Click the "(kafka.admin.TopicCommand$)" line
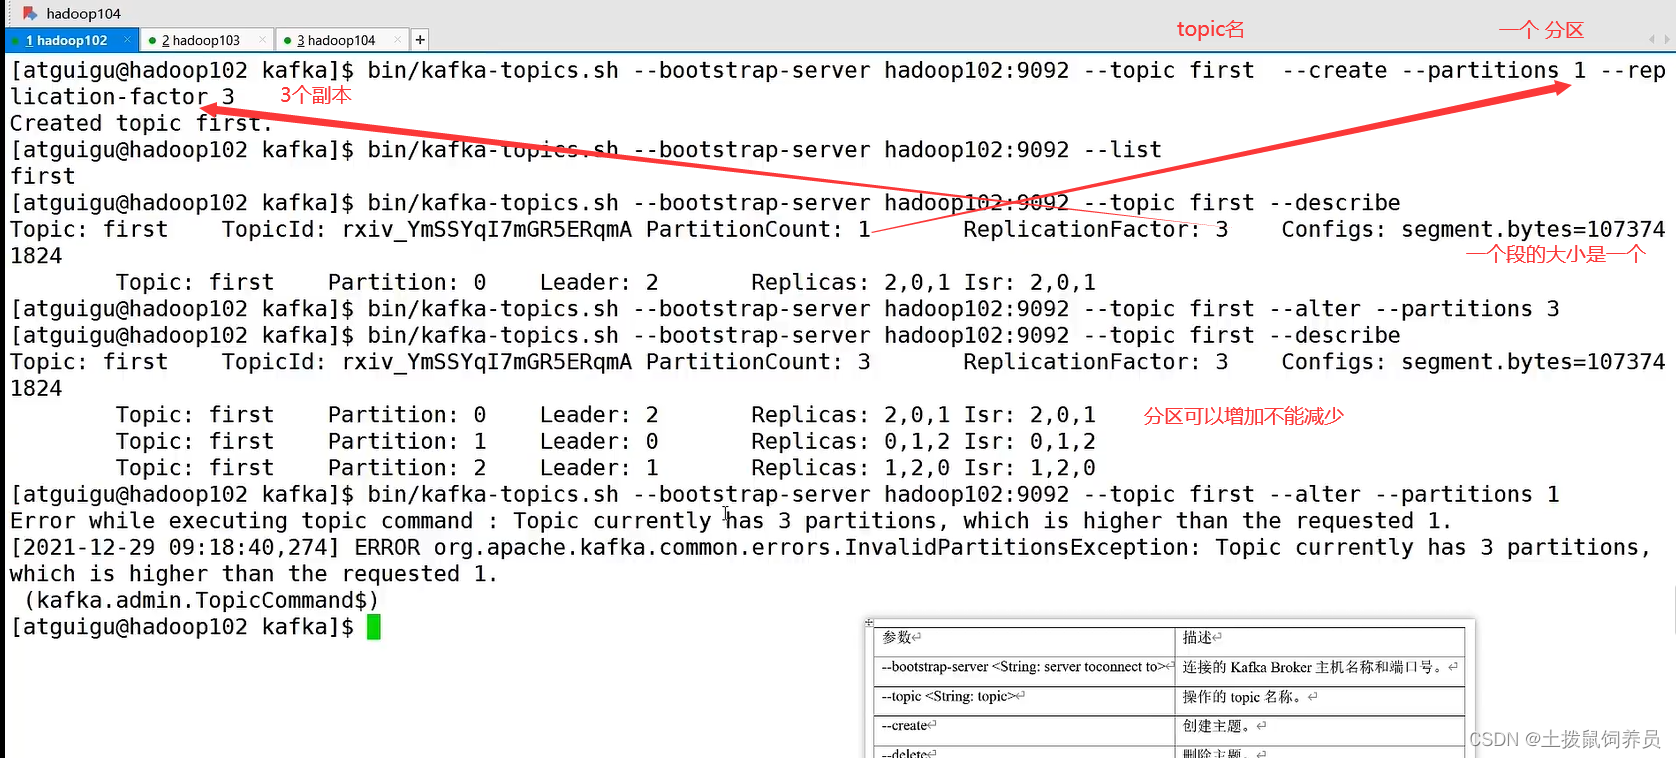The image size is (1676, 758). tap(201, 600)
